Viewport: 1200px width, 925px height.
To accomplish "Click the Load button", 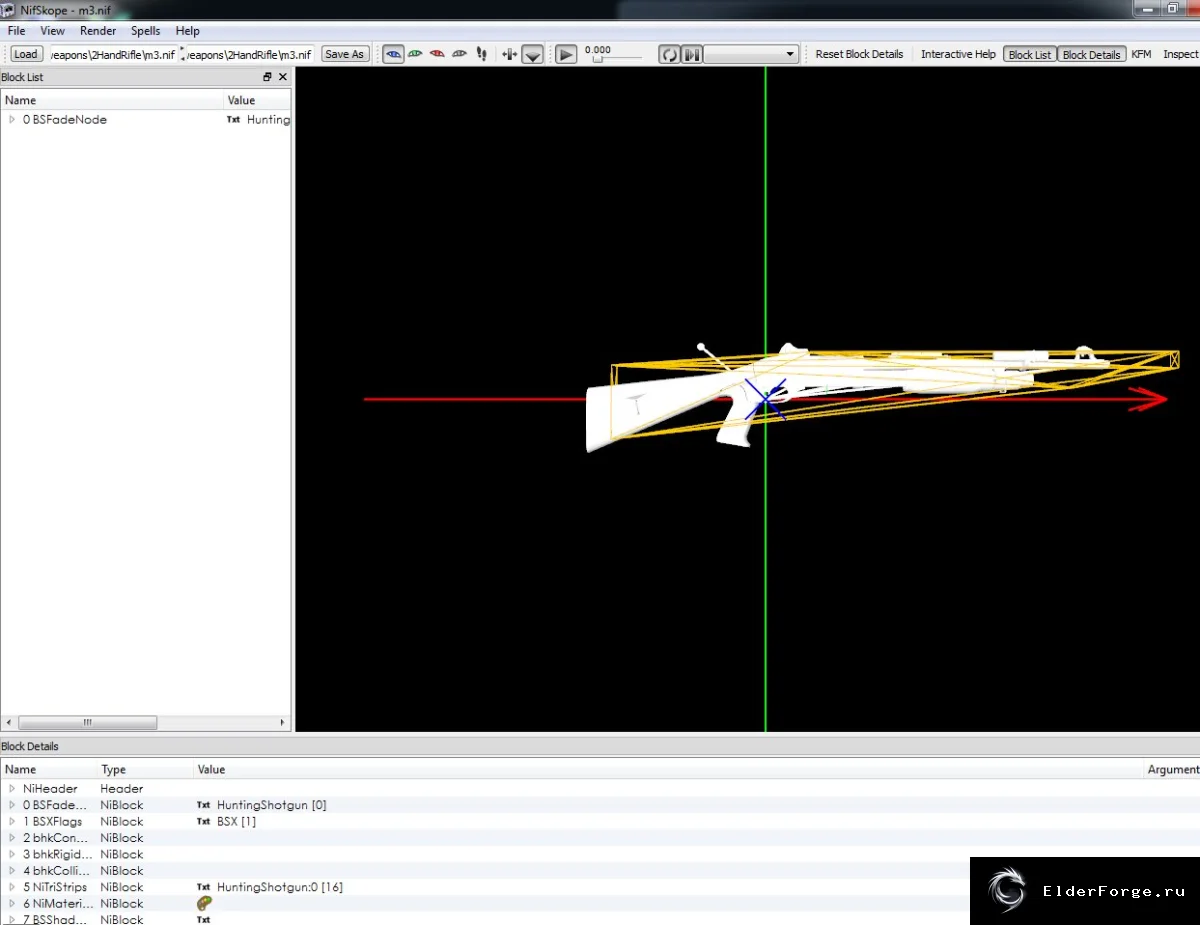I will click(x=26, y=54).
